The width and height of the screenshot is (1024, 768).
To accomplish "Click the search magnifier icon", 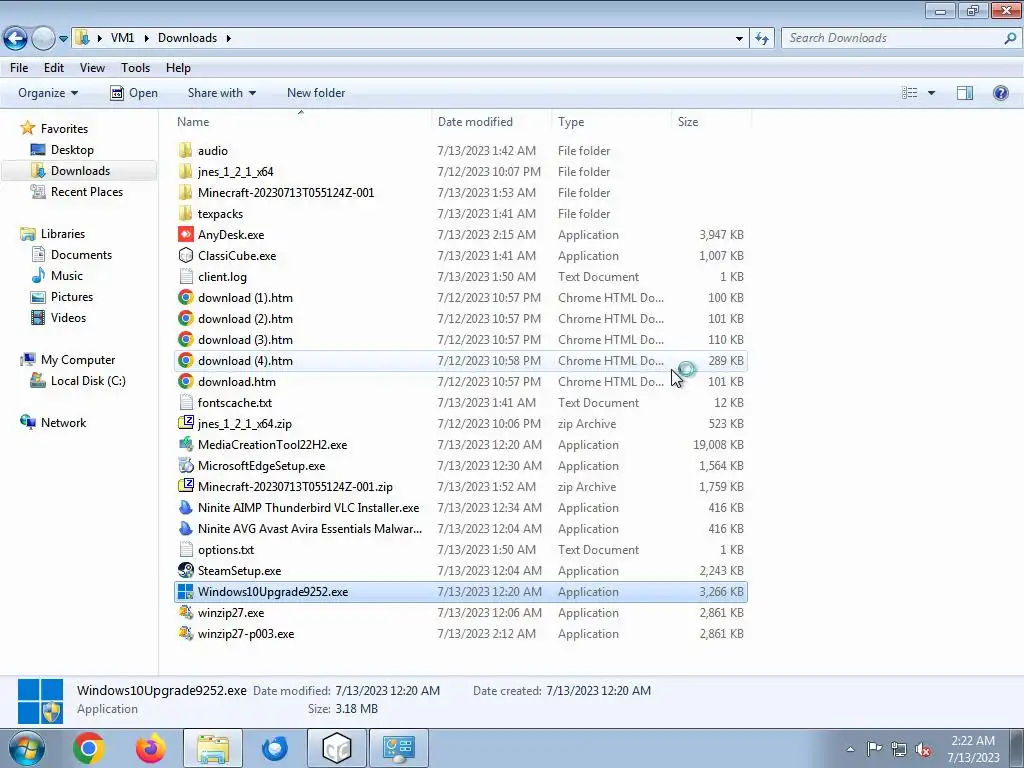I will [x=1010, y=39].
